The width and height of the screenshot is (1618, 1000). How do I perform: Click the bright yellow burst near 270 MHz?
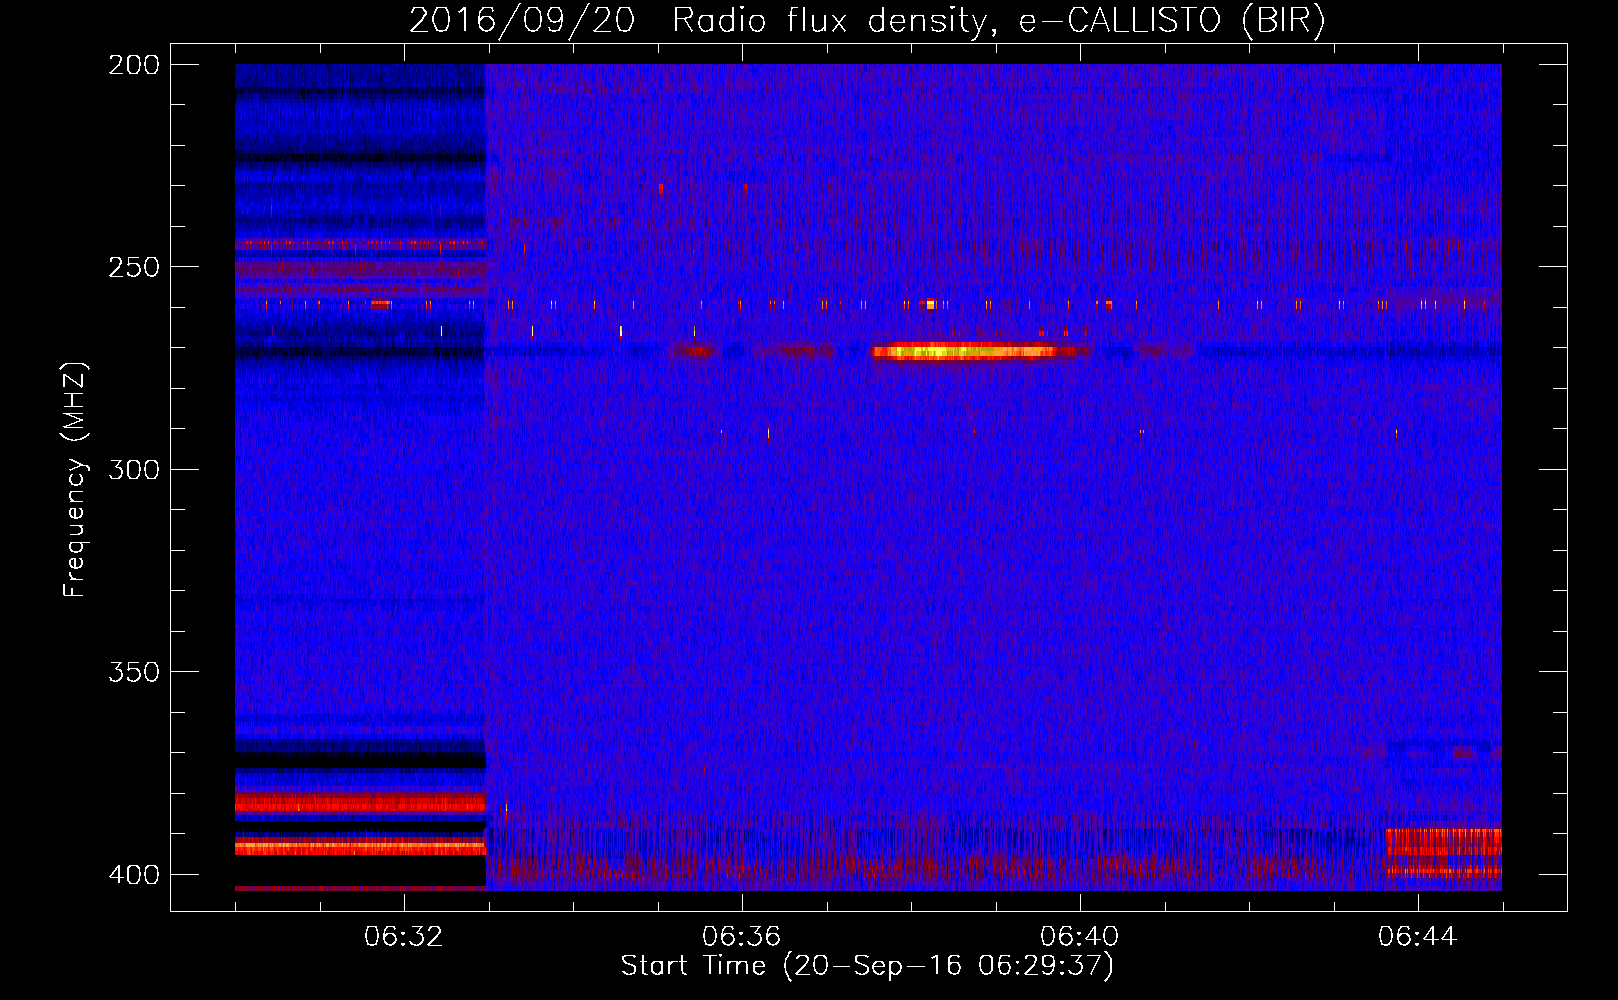coord(965,351)
